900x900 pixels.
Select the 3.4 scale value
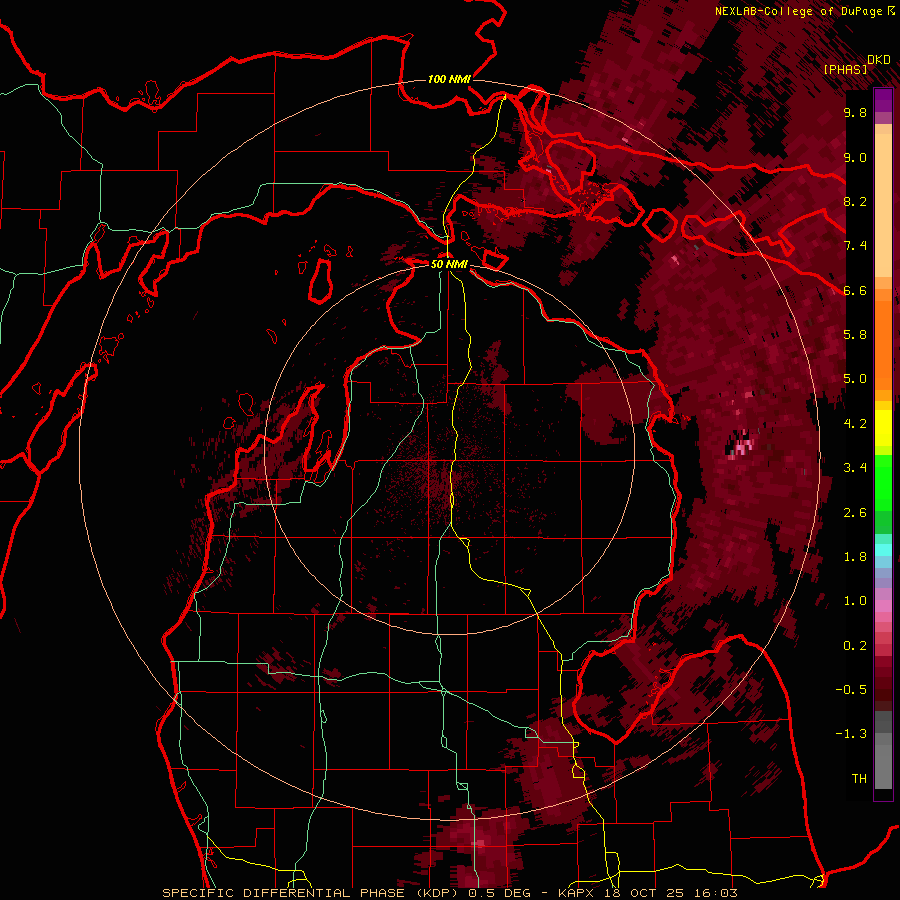(x=855, y=468)
